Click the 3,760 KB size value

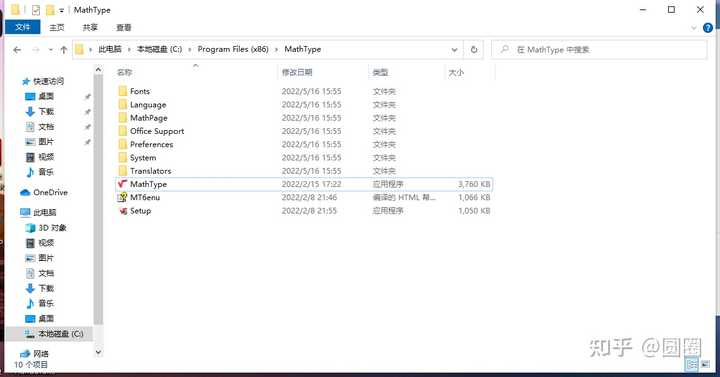click(x=474, y=184)
